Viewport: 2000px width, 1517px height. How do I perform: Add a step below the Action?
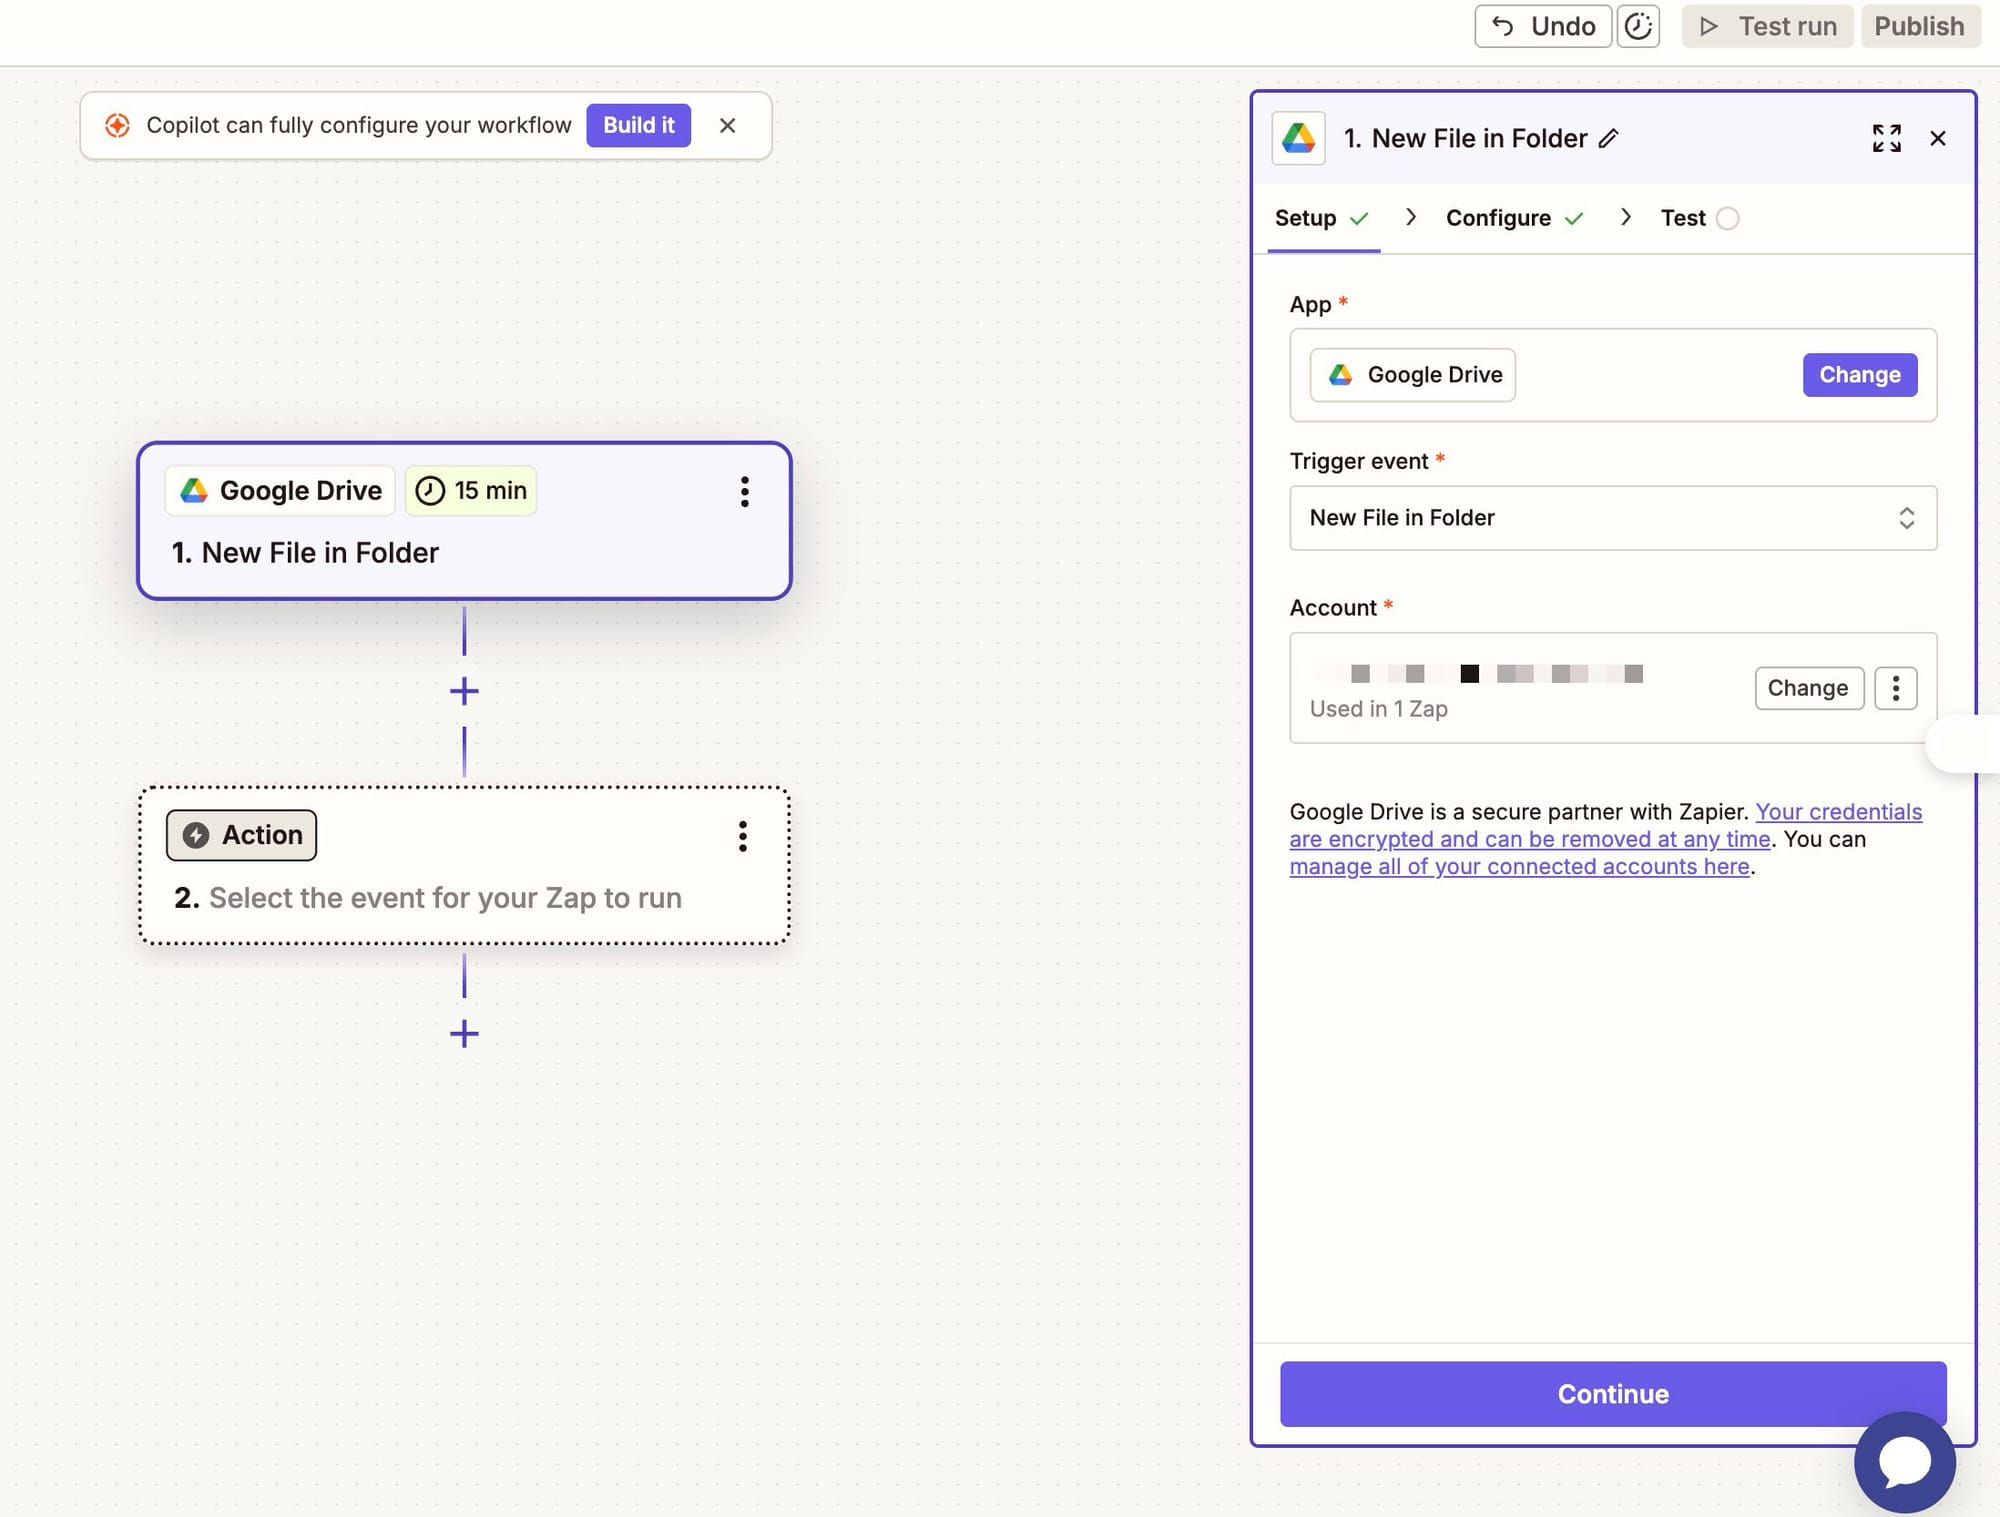click(x=464, y=1033)
